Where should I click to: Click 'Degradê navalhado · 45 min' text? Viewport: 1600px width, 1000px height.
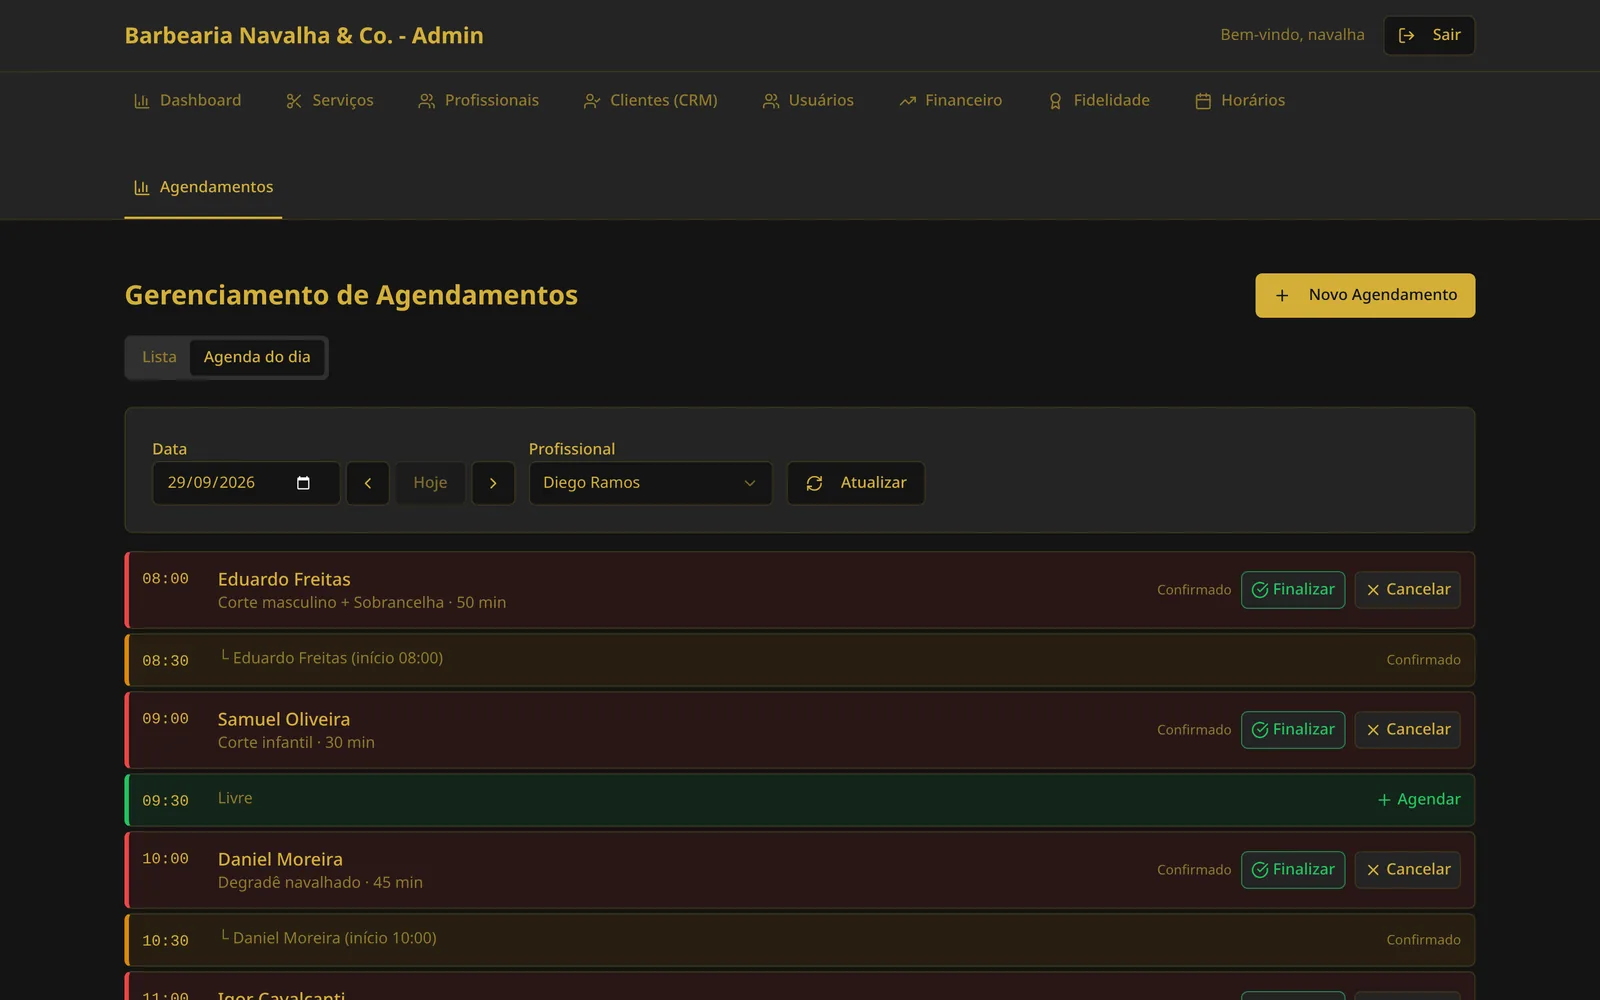click(320, 882)
